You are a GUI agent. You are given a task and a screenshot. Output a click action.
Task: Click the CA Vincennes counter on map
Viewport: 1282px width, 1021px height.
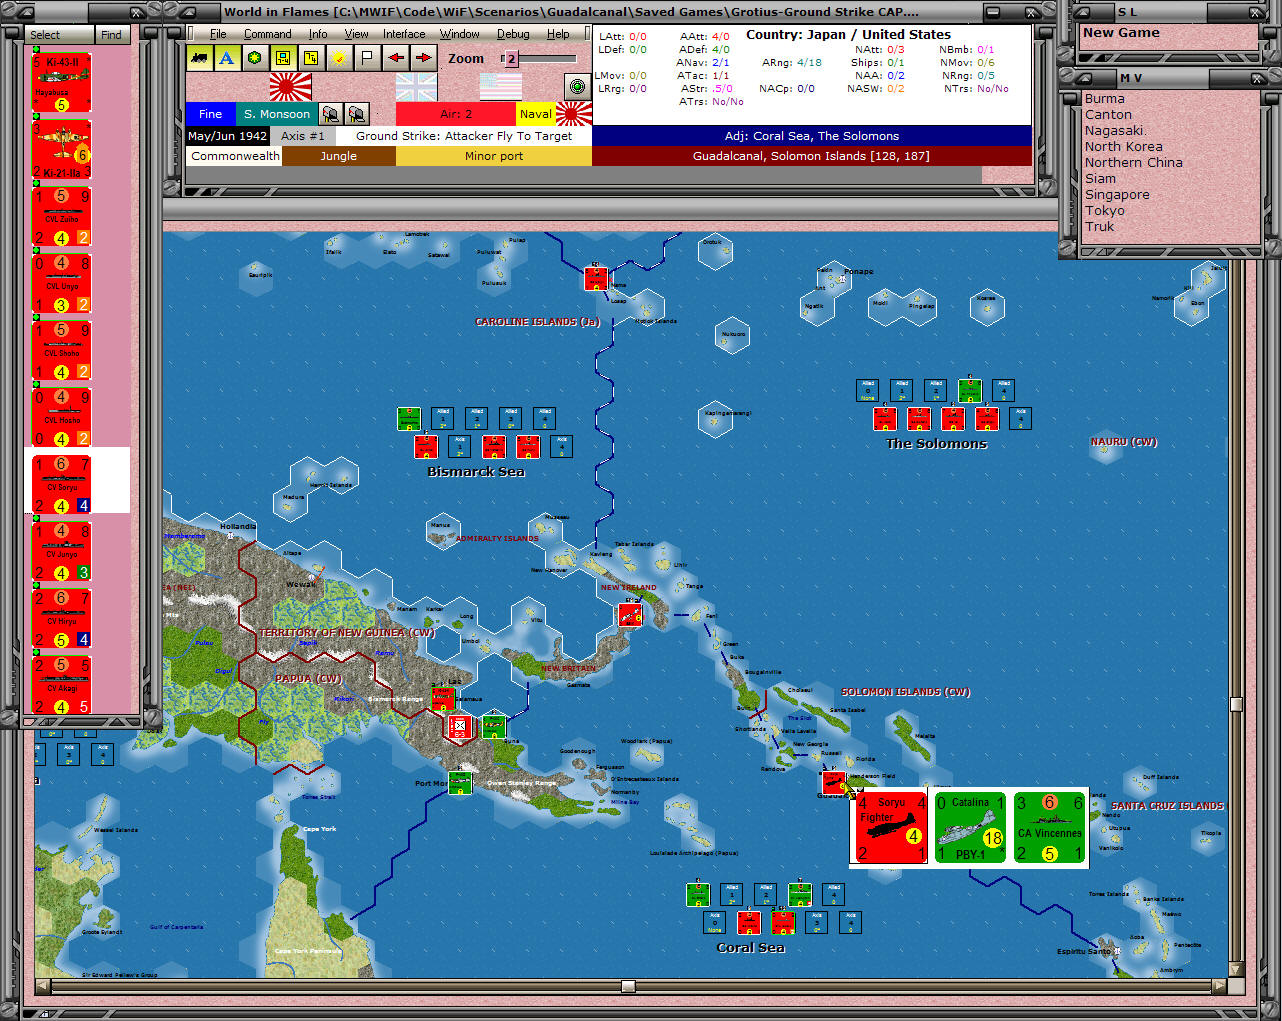point(1050,828)
